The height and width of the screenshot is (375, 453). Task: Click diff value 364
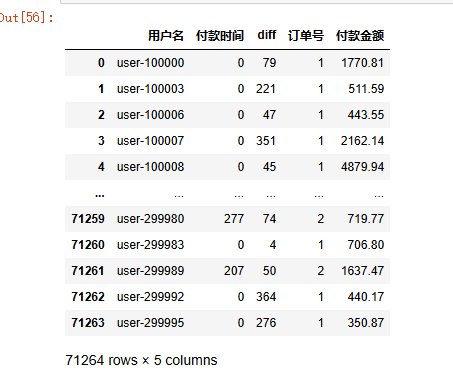(266, 297)
